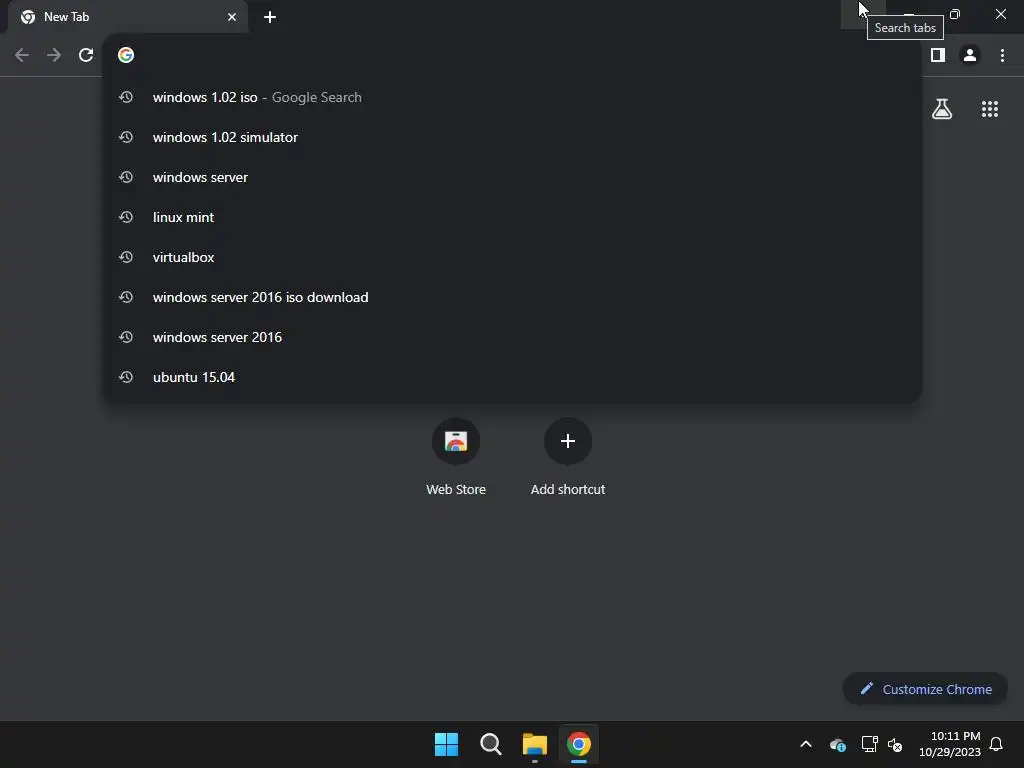Choose 'ubuntu 15.04' suggestion
This screenshot has width=1024, height=768.
(x=512, y=377)
